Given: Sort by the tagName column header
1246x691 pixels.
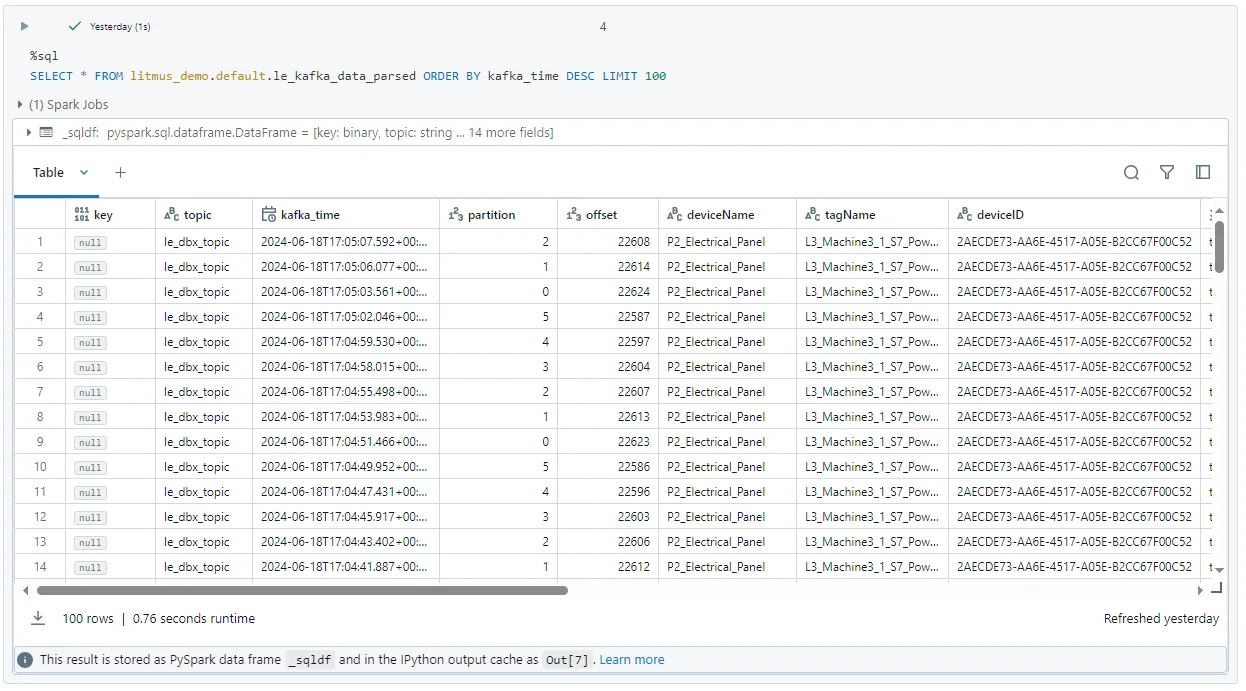Looking at the screenshot, I should (x=872, y=214).
